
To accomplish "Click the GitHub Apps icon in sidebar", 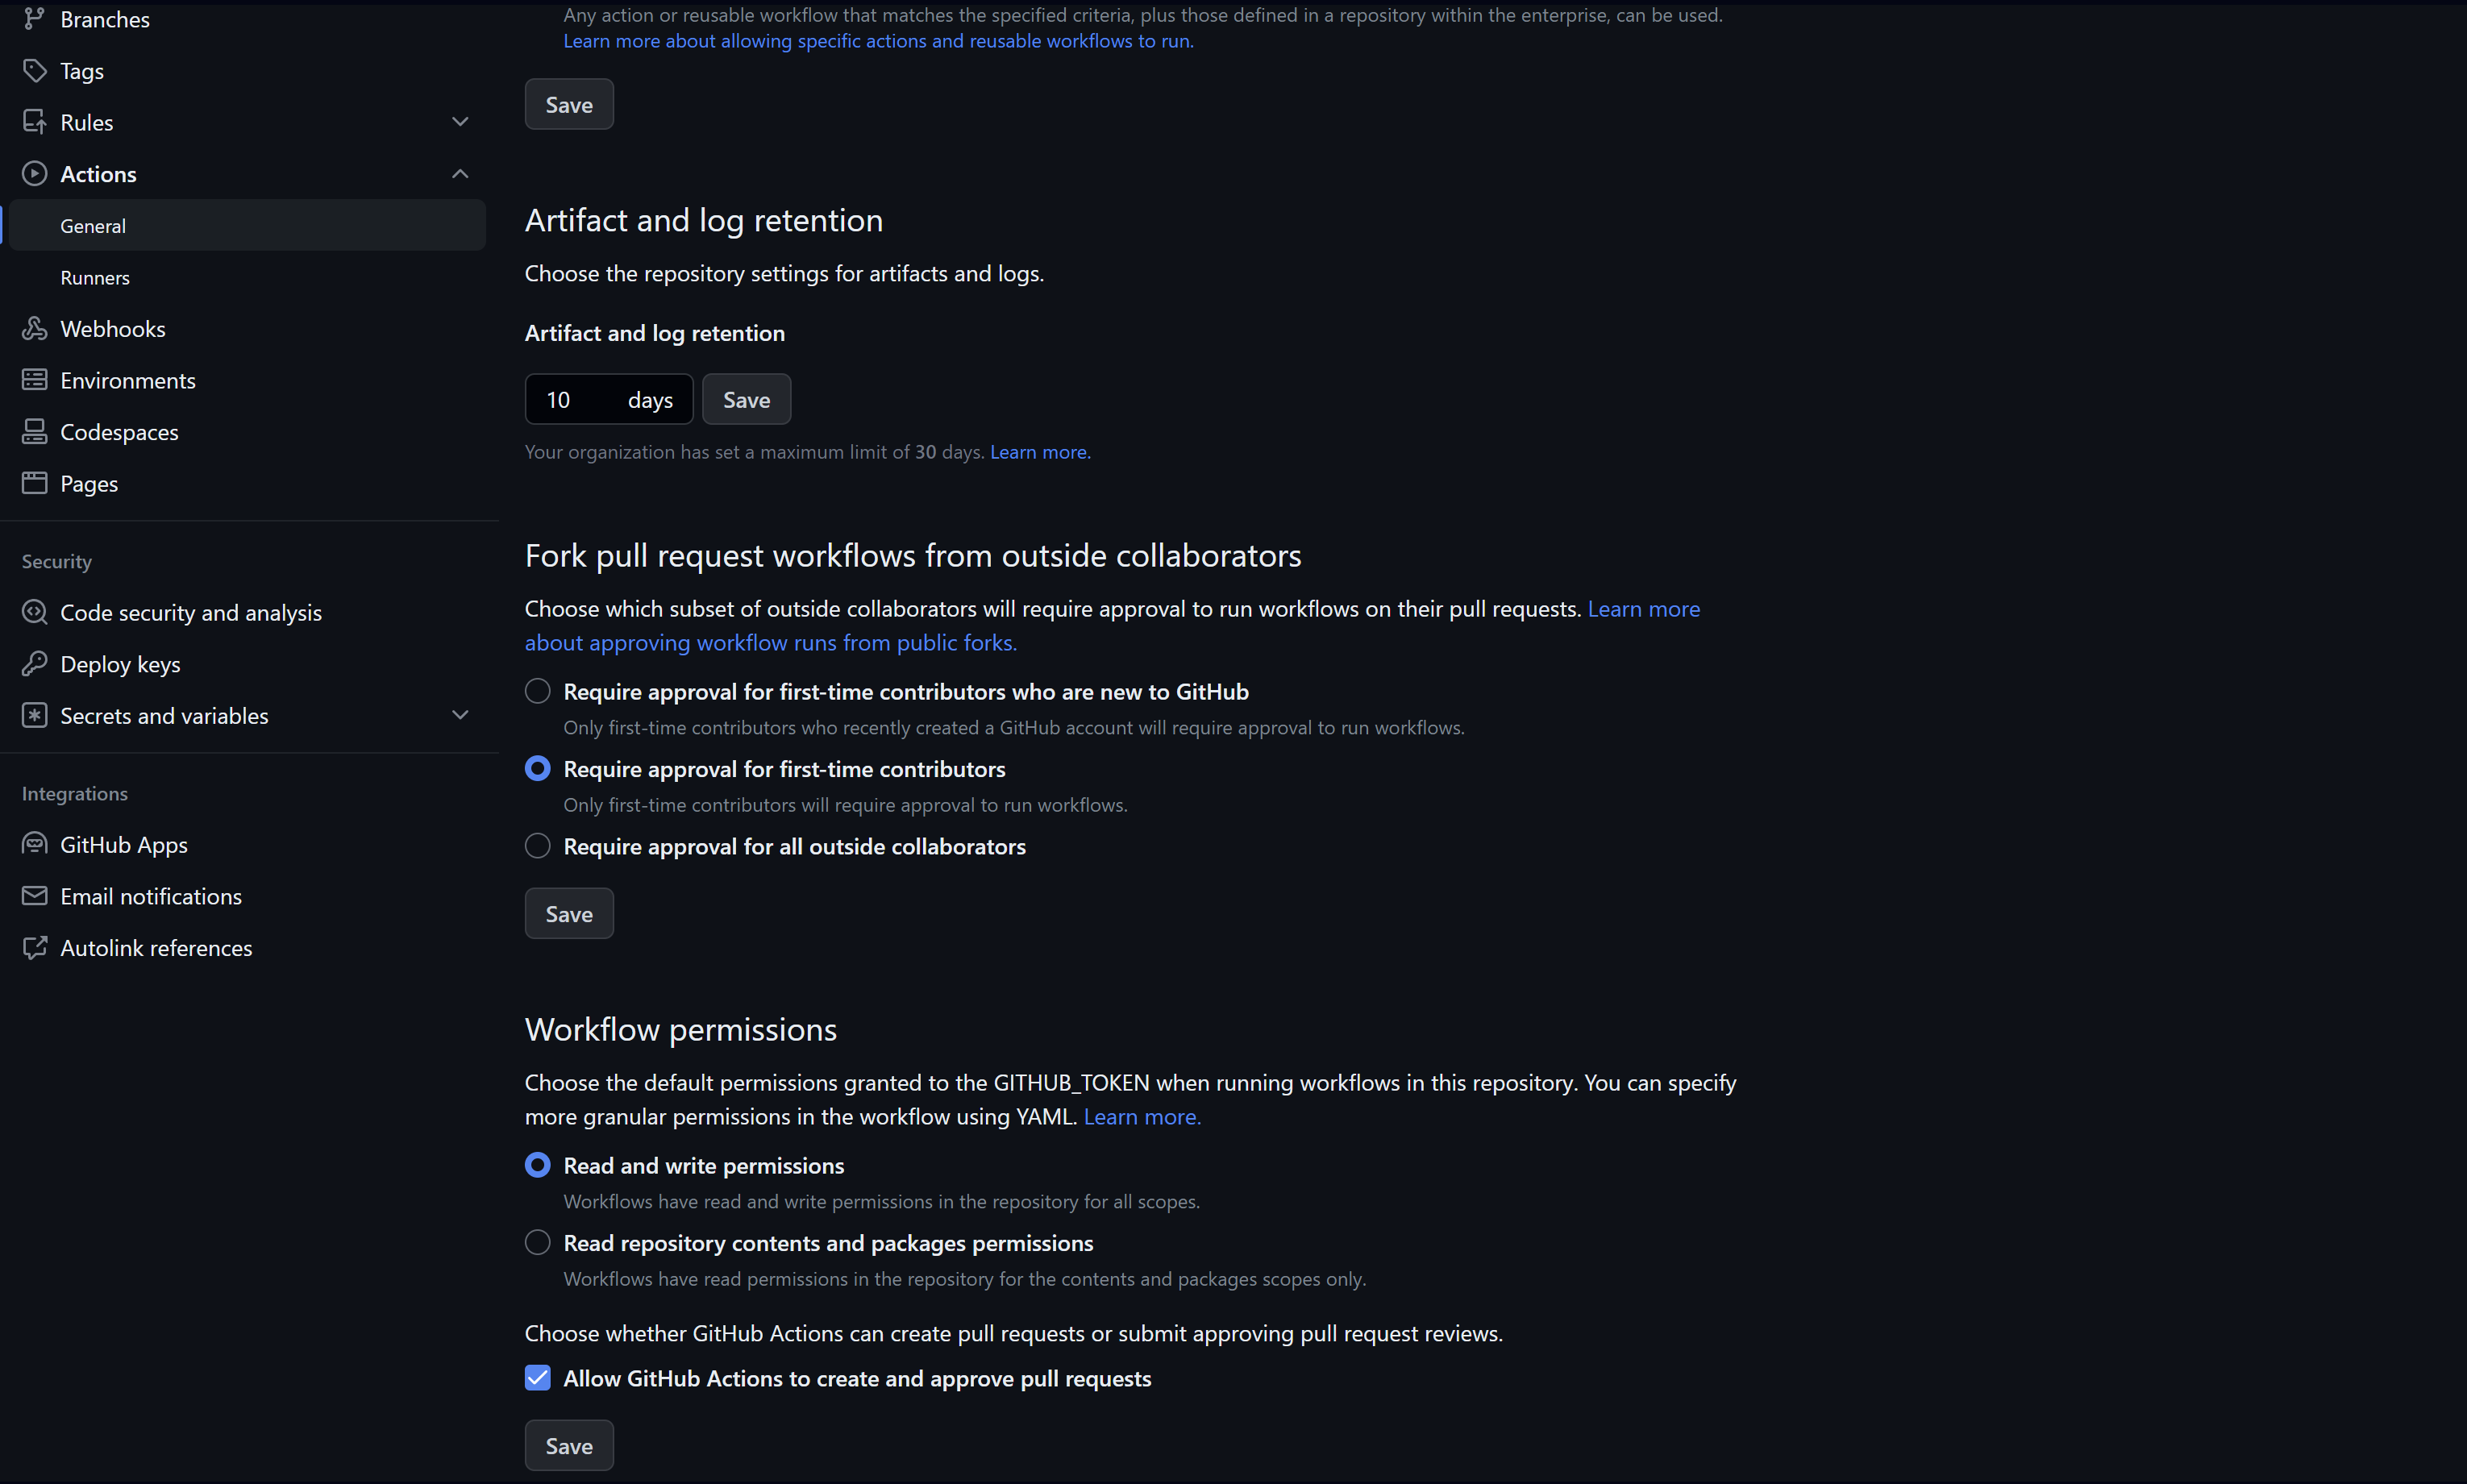I will tap(34, 844).
